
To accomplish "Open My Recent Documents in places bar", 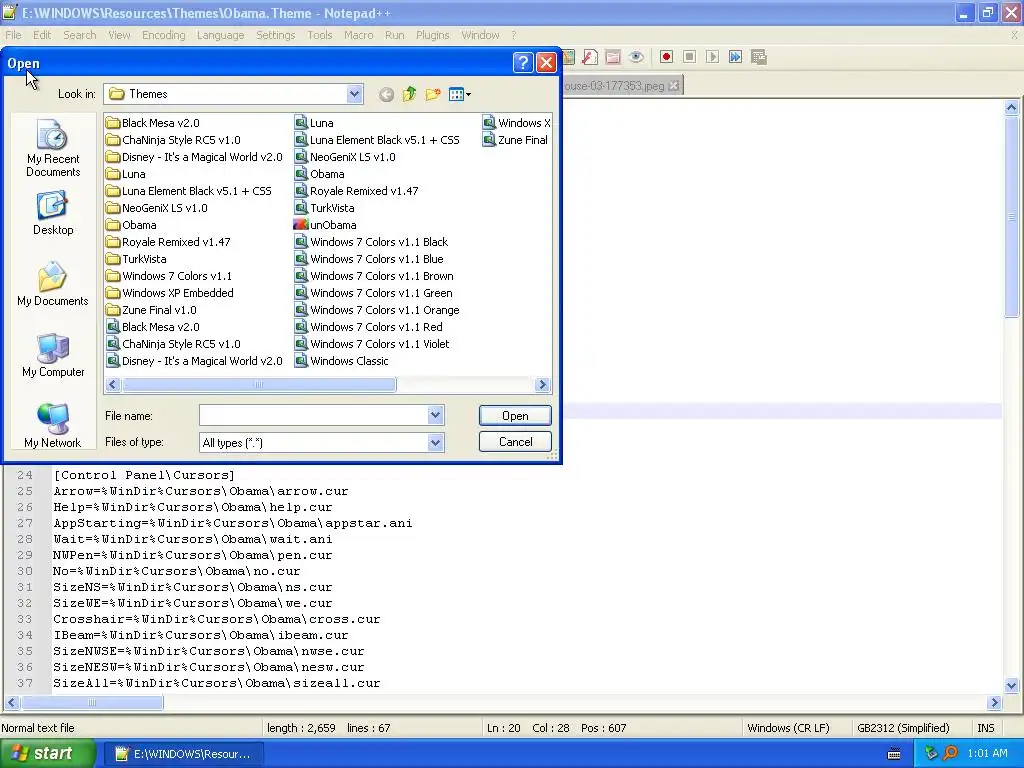I will pyautogui.click(x=53, y=149).
